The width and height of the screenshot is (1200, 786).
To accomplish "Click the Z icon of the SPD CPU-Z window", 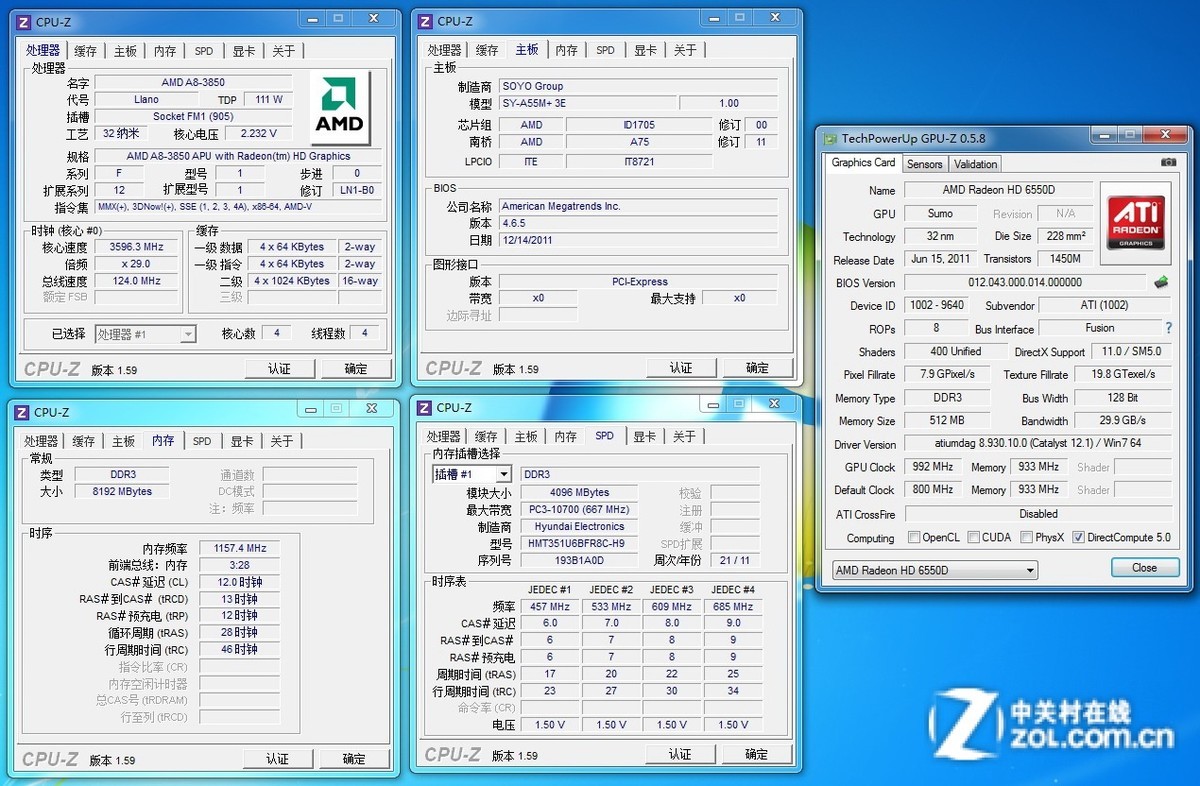I will 425,407.
